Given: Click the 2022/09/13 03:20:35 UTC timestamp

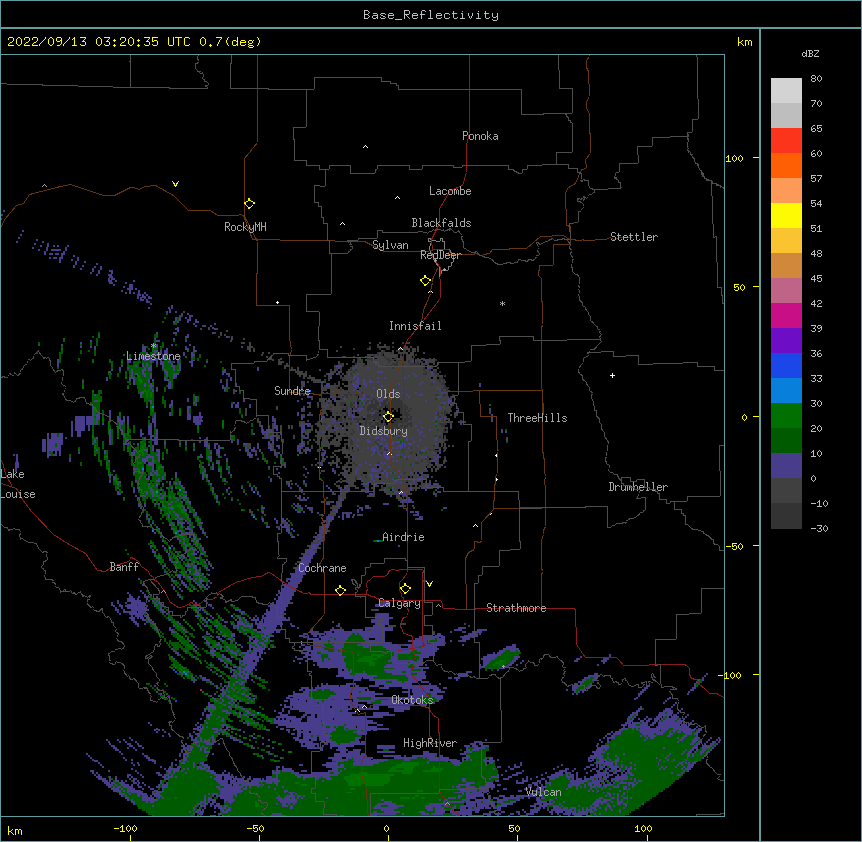Looking at the screenshot, I should [x=99, y=42].
